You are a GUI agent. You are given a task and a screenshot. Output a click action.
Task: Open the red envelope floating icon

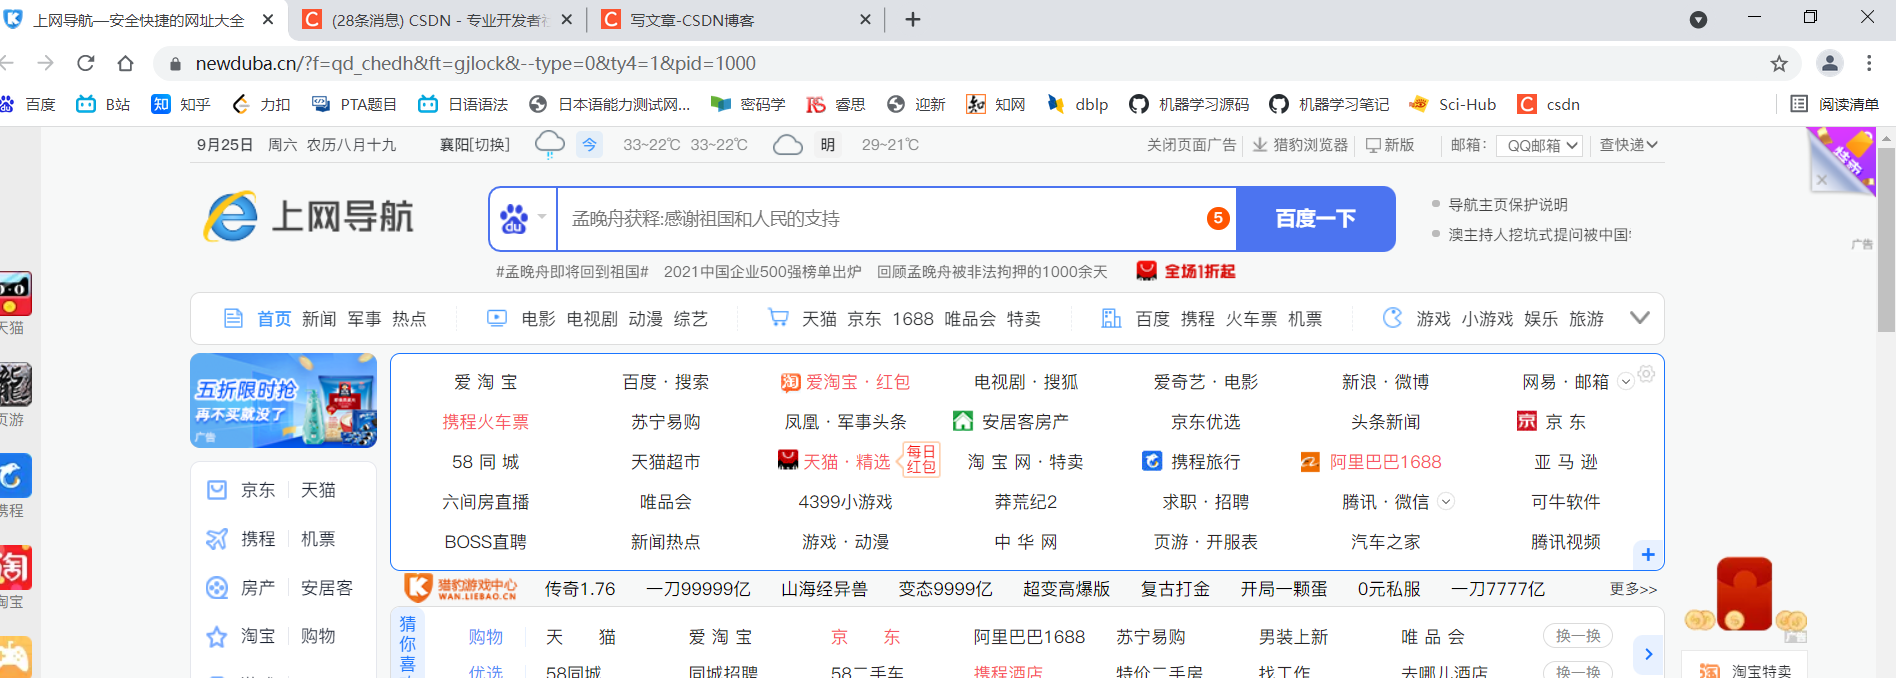pyautogui.click(x=1744, y=594)
